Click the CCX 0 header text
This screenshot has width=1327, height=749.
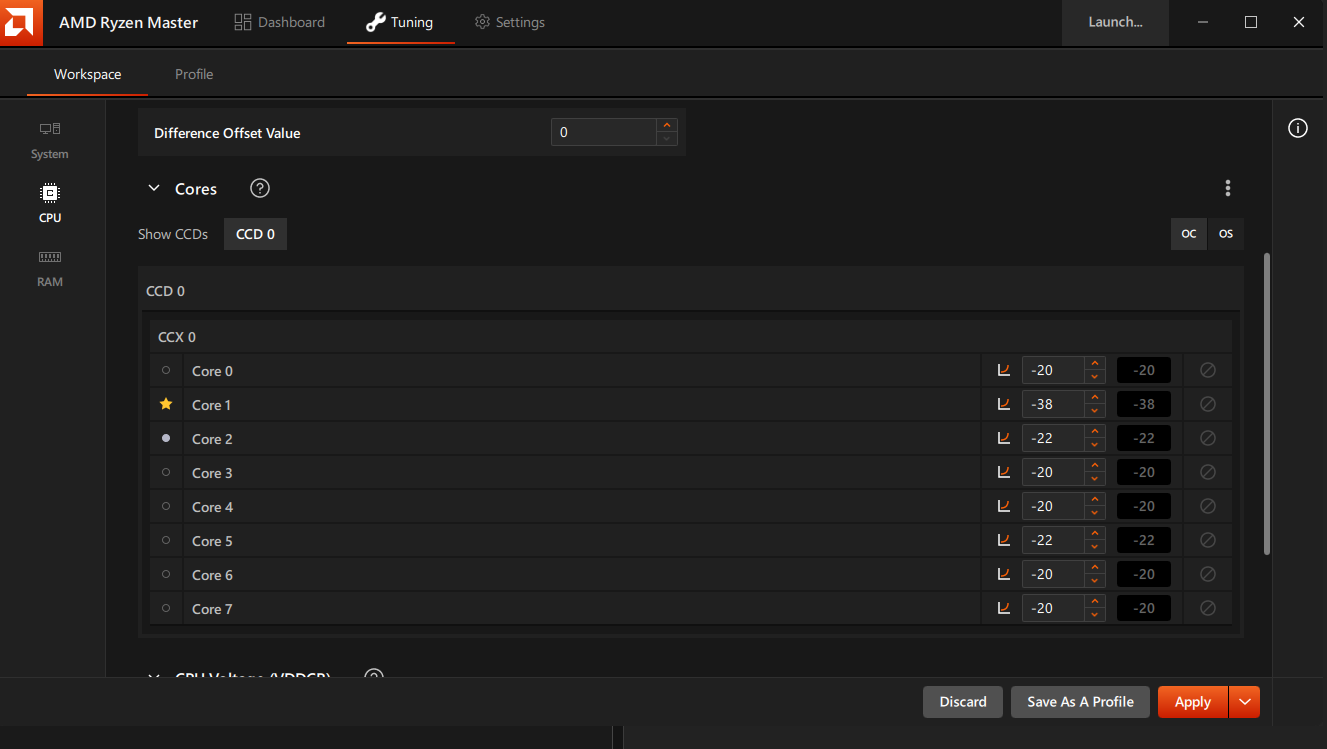pyautogui.click(x=177, y=337)
